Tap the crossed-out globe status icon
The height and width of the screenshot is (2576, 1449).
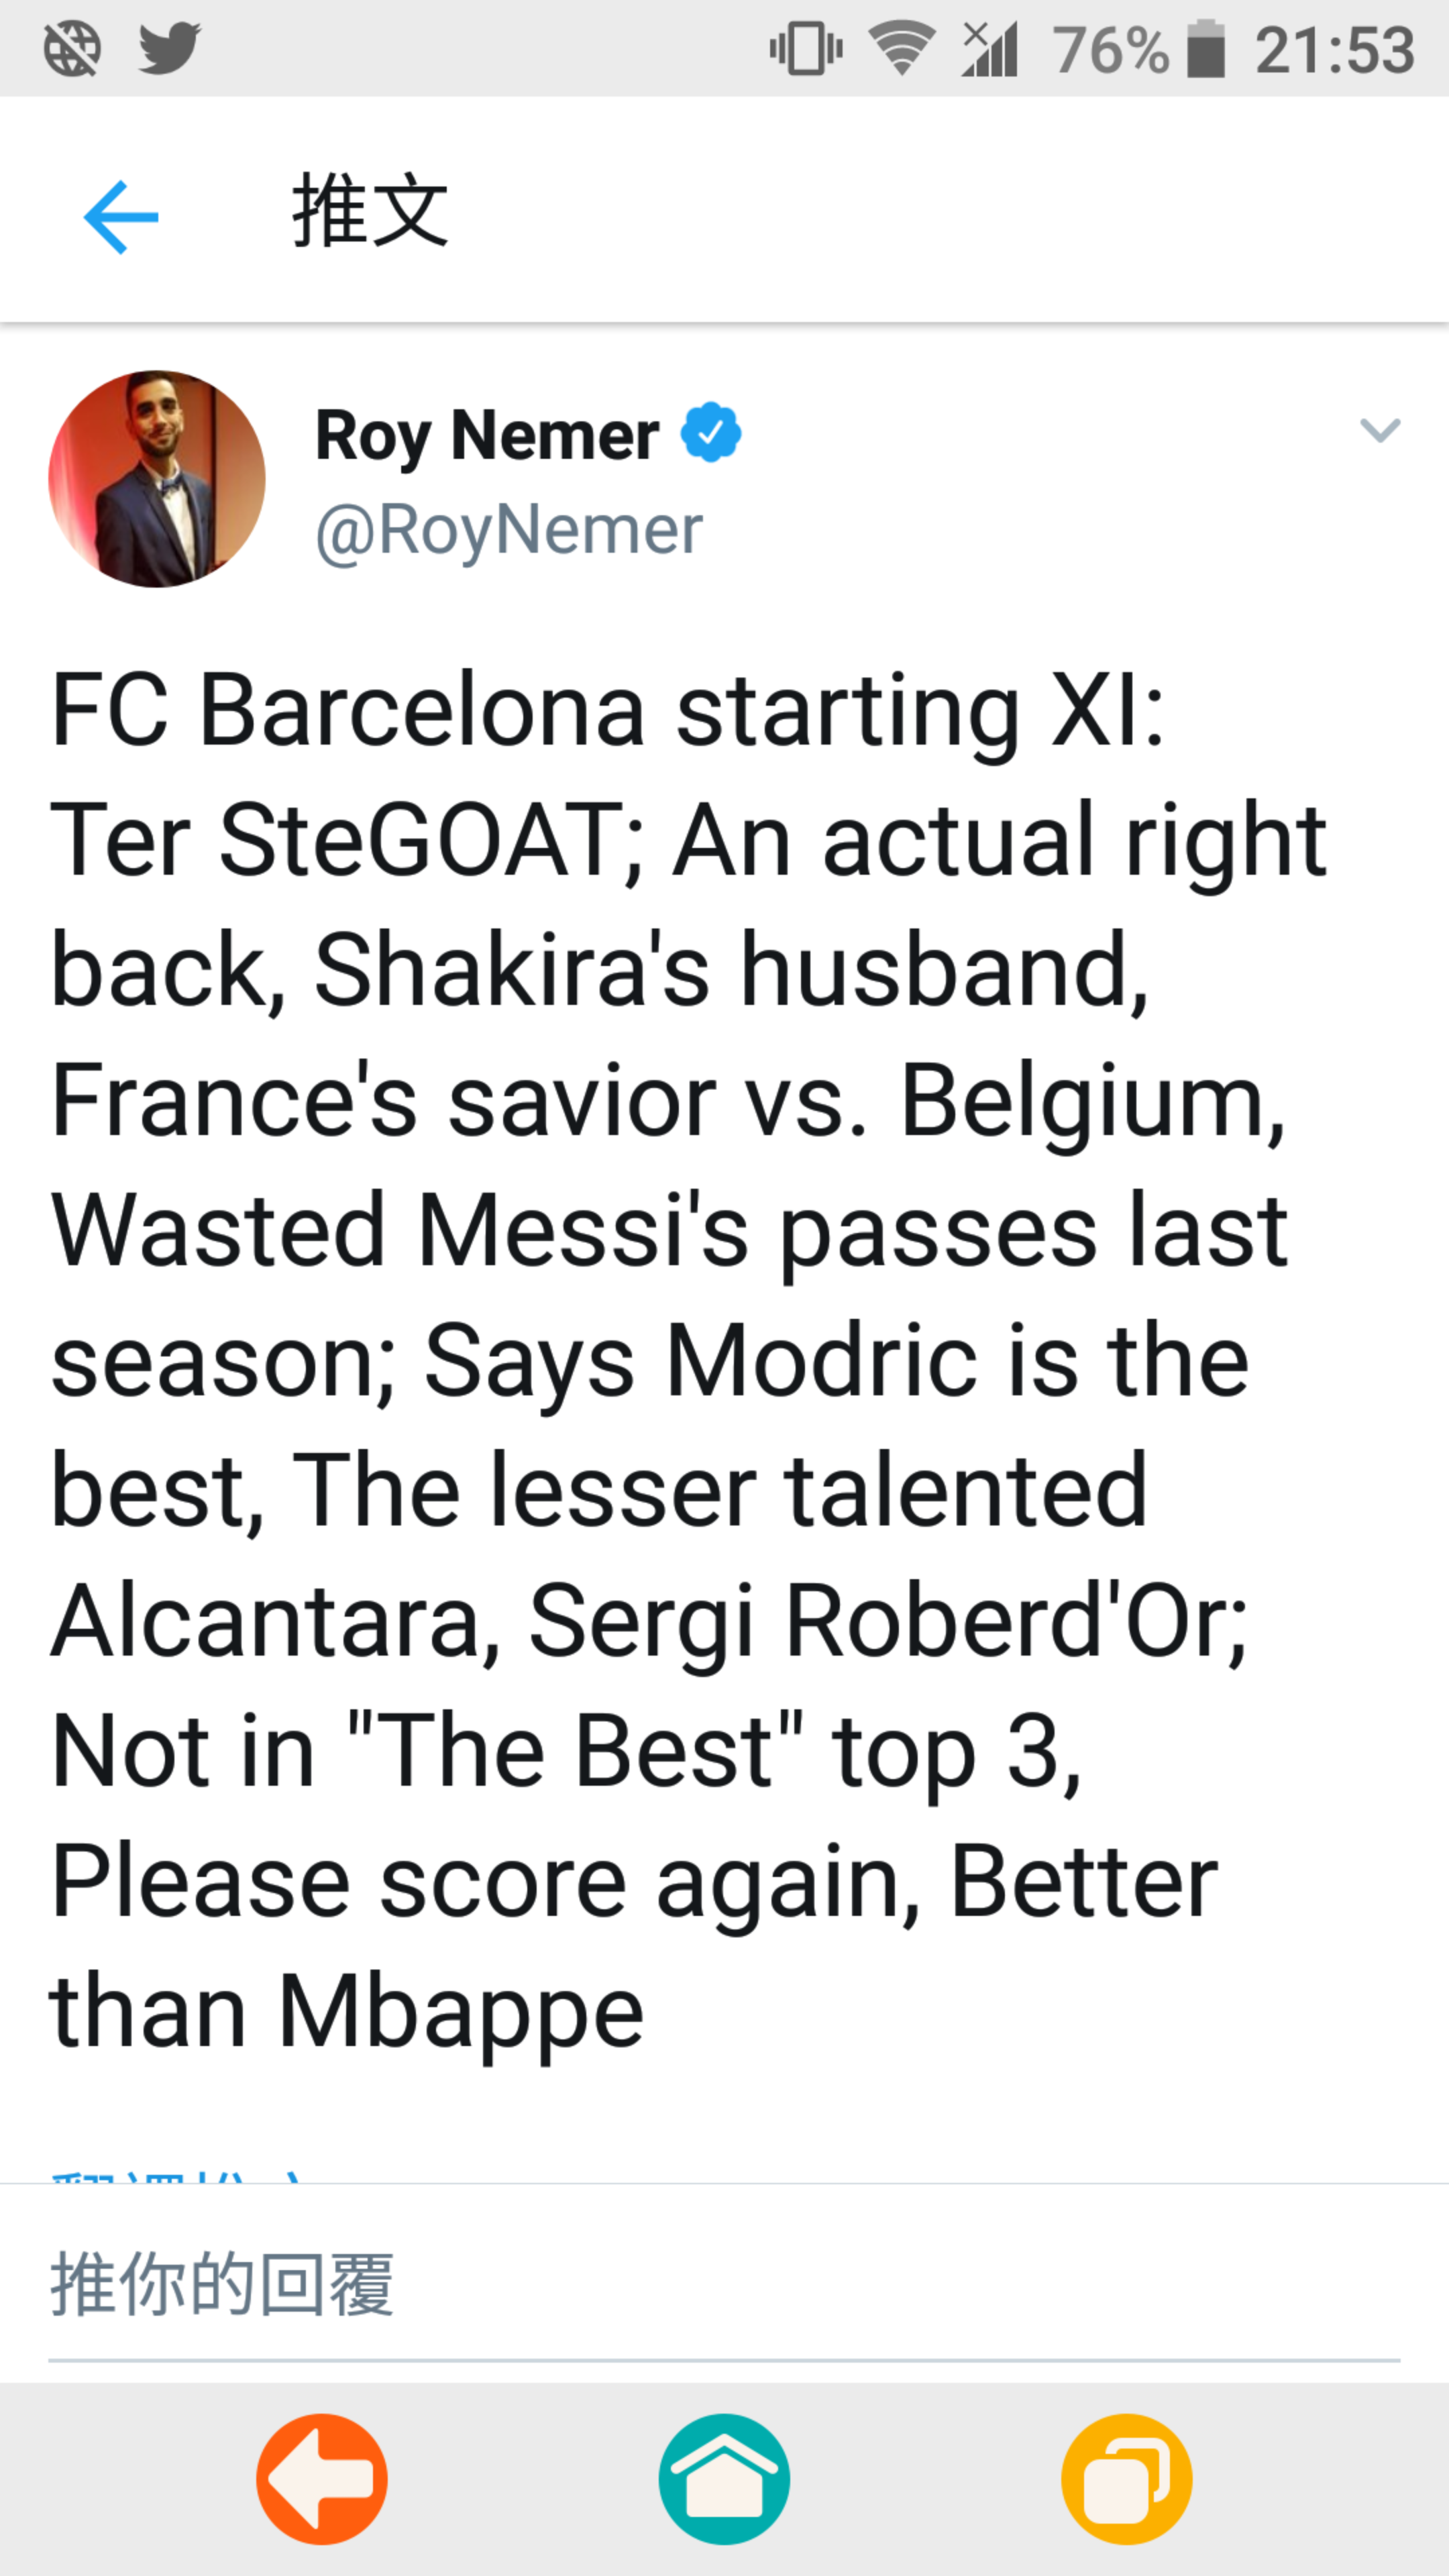[x=72, y=48]
